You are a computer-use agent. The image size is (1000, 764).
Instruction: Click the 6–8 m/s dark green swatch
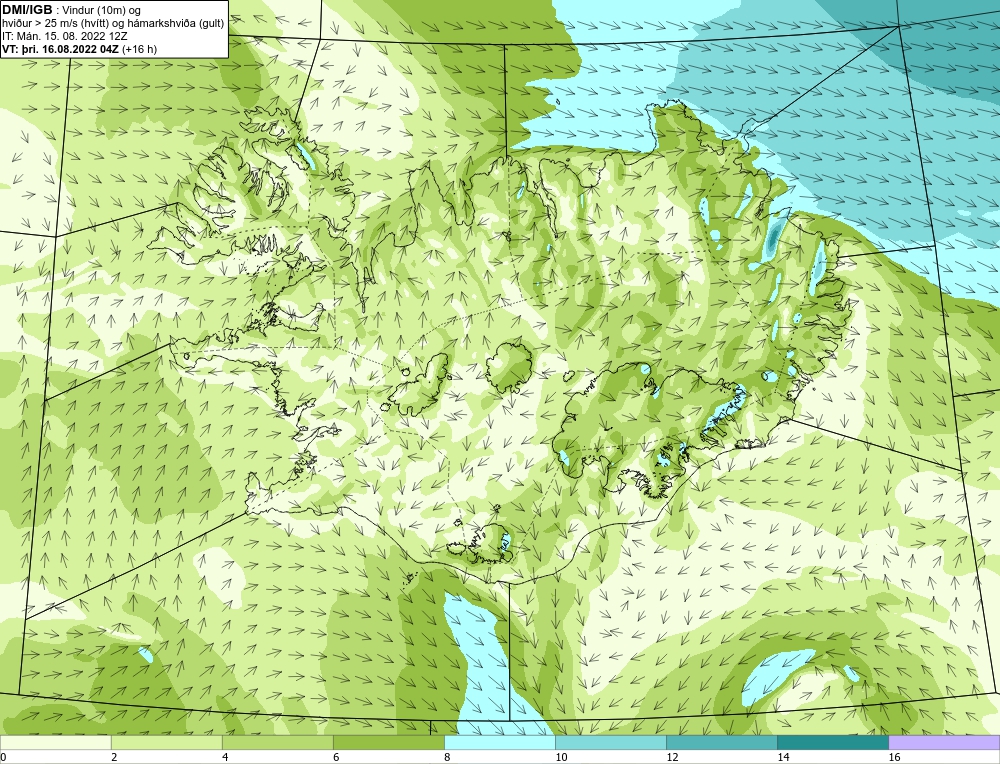pos(388,742)
